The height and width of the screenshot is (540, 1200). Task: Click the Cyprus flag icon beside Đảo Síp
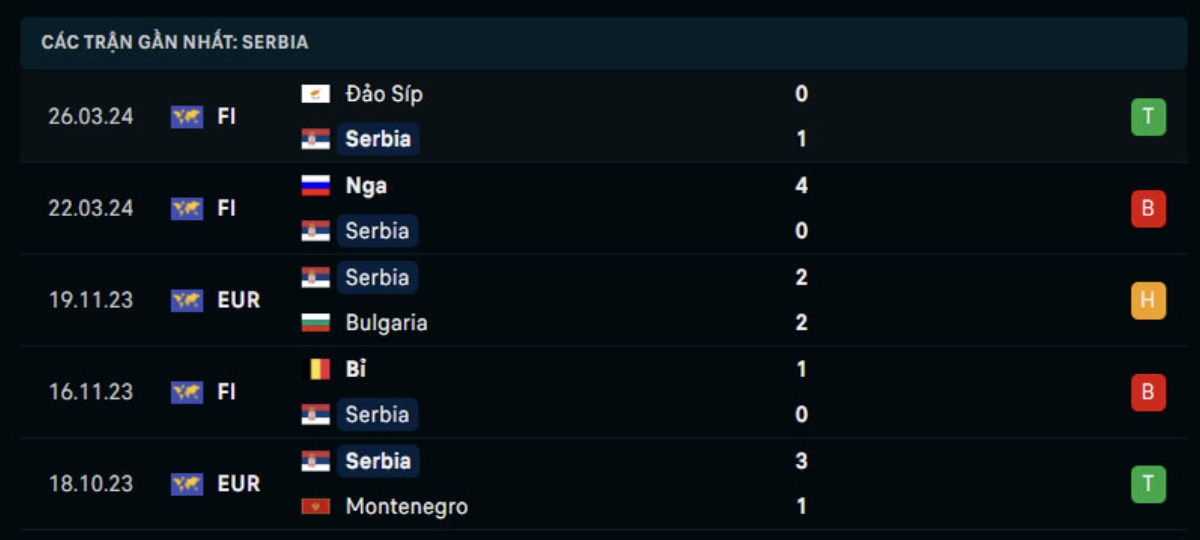(315, 94)
